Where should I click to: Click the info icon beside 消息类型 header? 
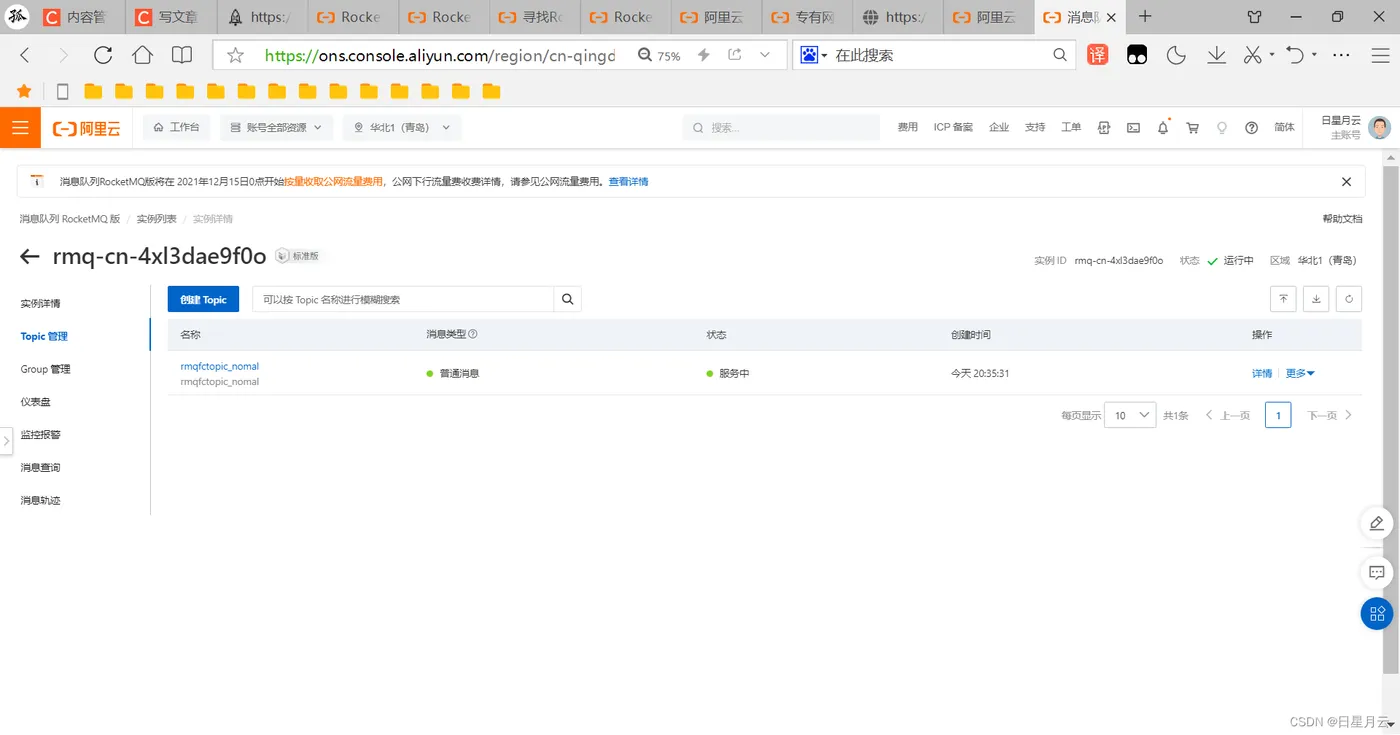[473, 335]
